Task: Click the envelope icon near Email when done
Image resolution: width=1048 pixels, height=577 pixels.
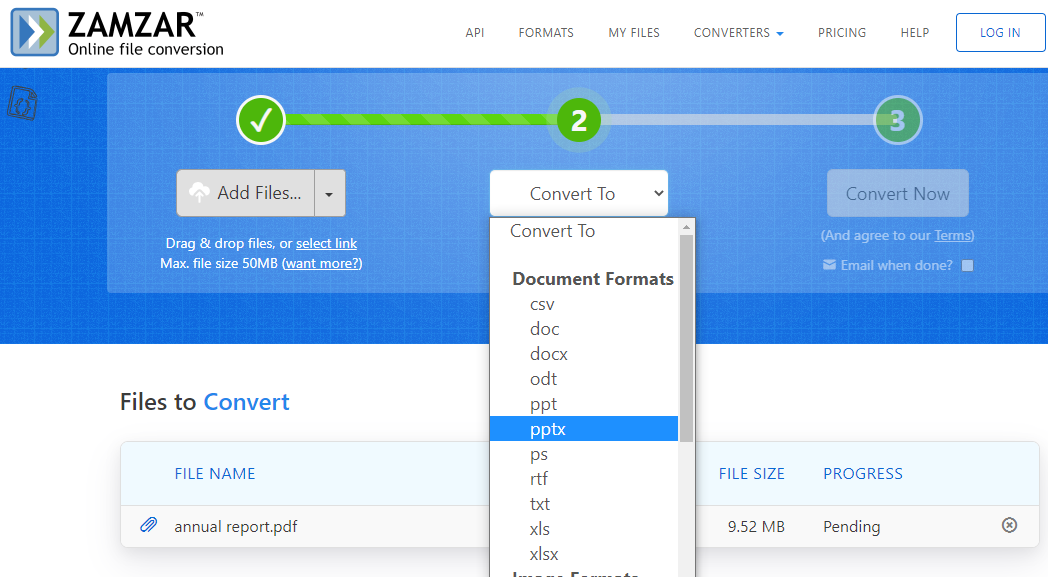Action: 829,265
